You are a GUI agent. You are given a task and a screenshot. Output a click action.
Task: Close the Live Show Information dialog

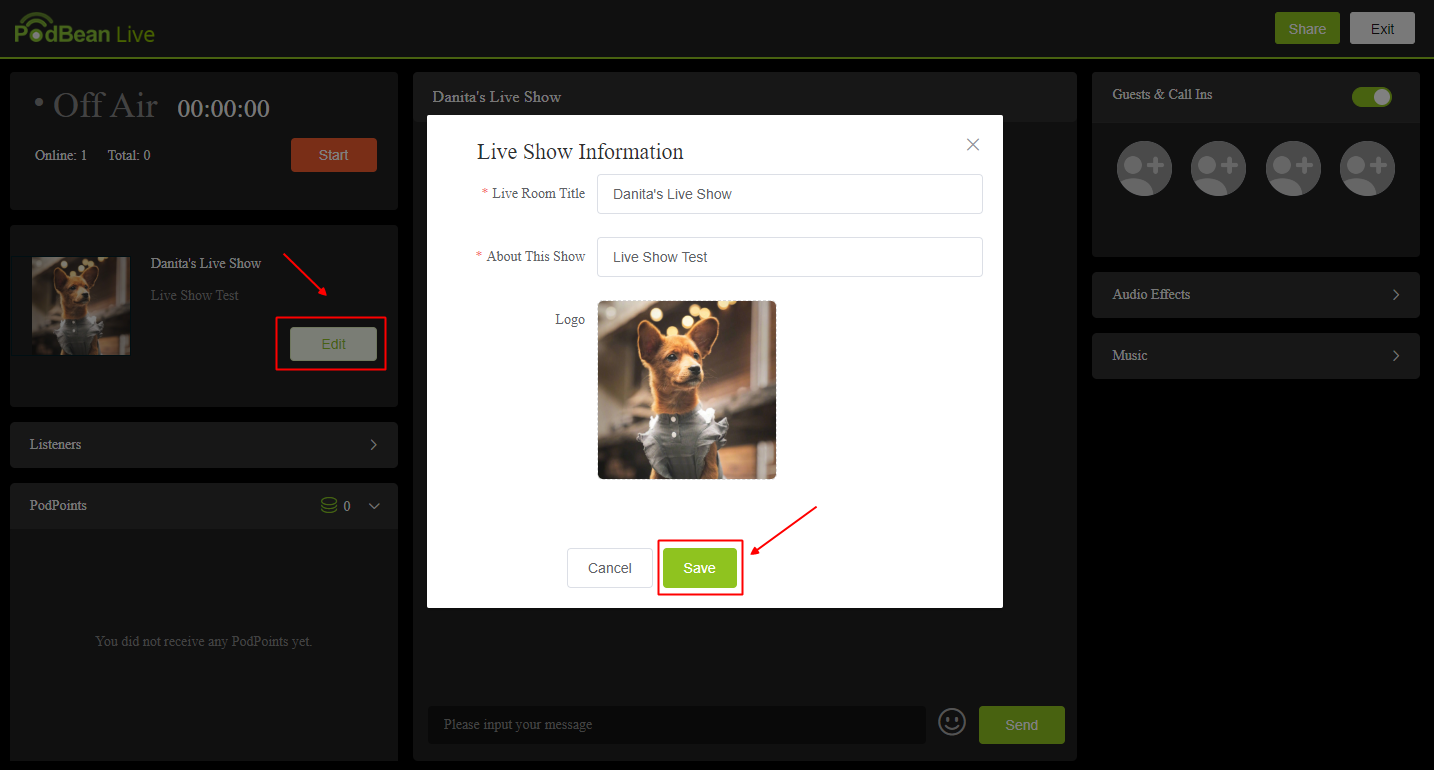972,144
